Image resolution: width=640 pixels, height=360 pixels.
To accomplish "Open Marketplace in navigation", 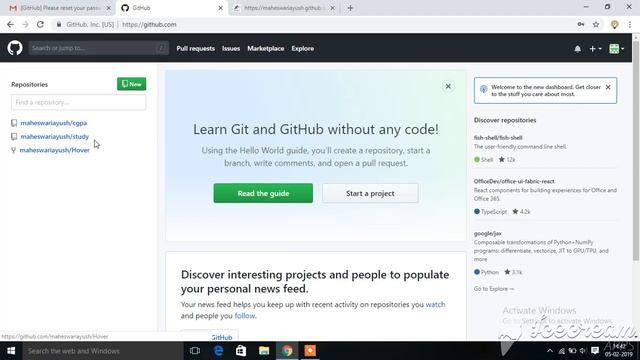I will (x=266, y=48).
